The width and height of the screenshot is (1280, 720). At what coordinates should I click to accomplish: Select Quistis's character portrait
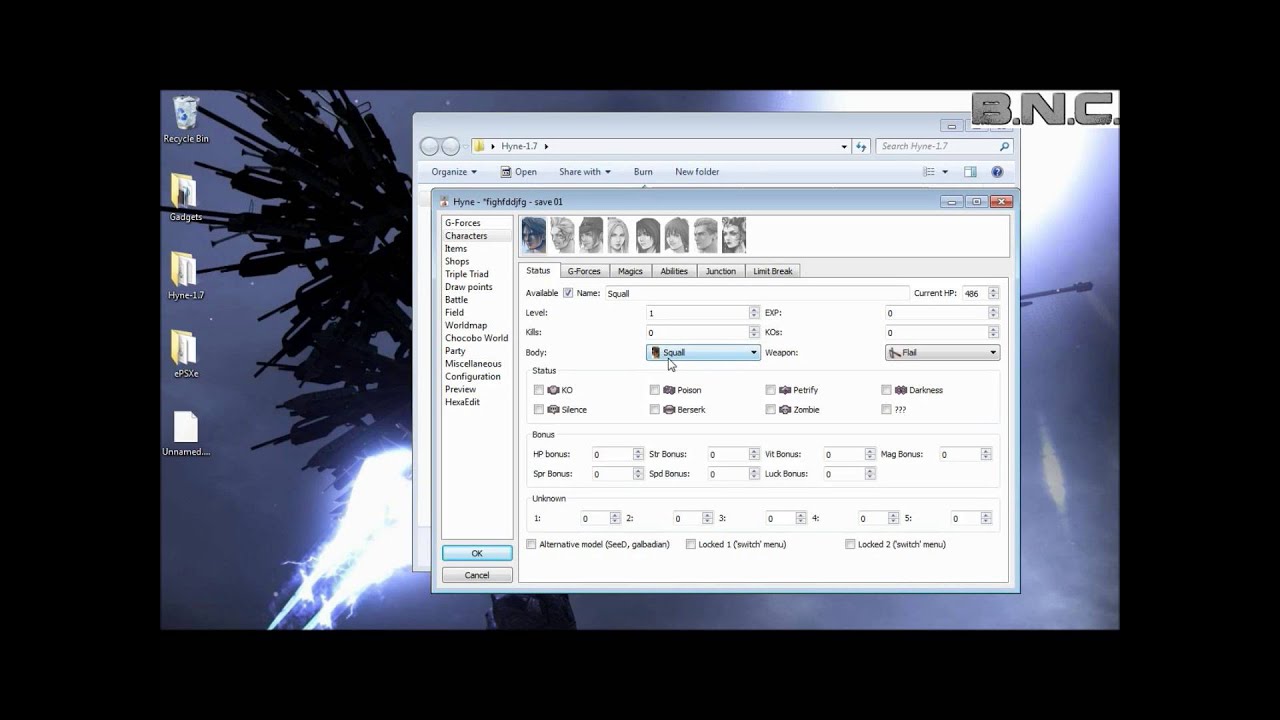619,236
